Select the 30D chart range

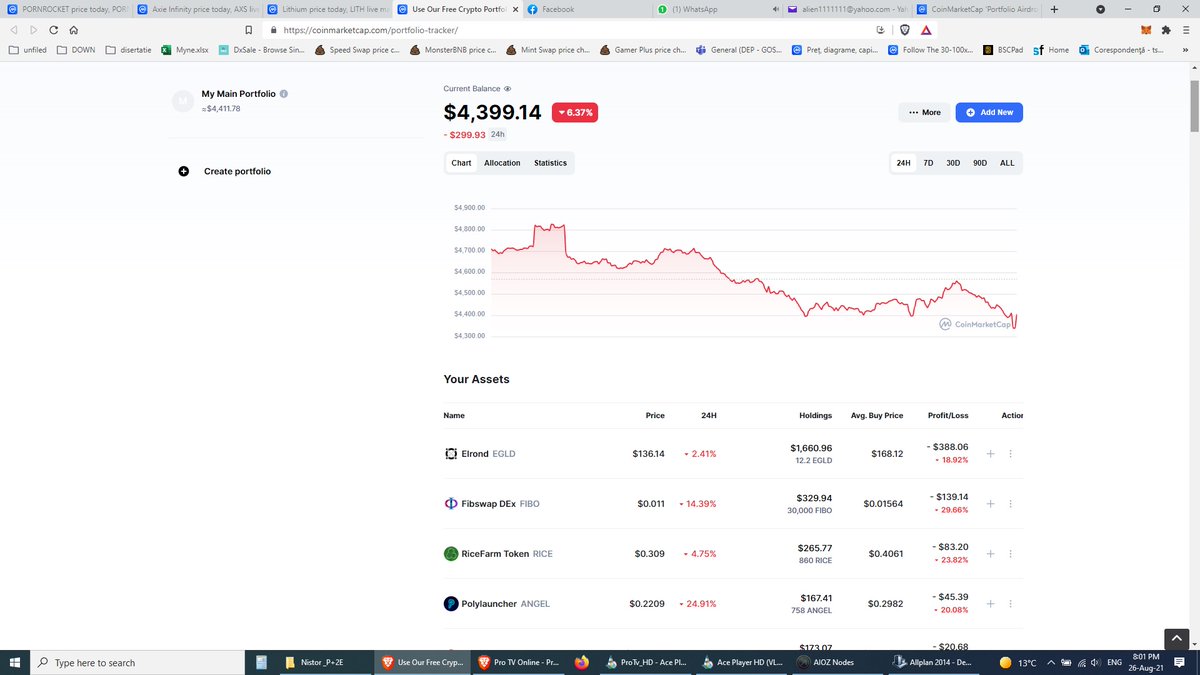(953, 163)
